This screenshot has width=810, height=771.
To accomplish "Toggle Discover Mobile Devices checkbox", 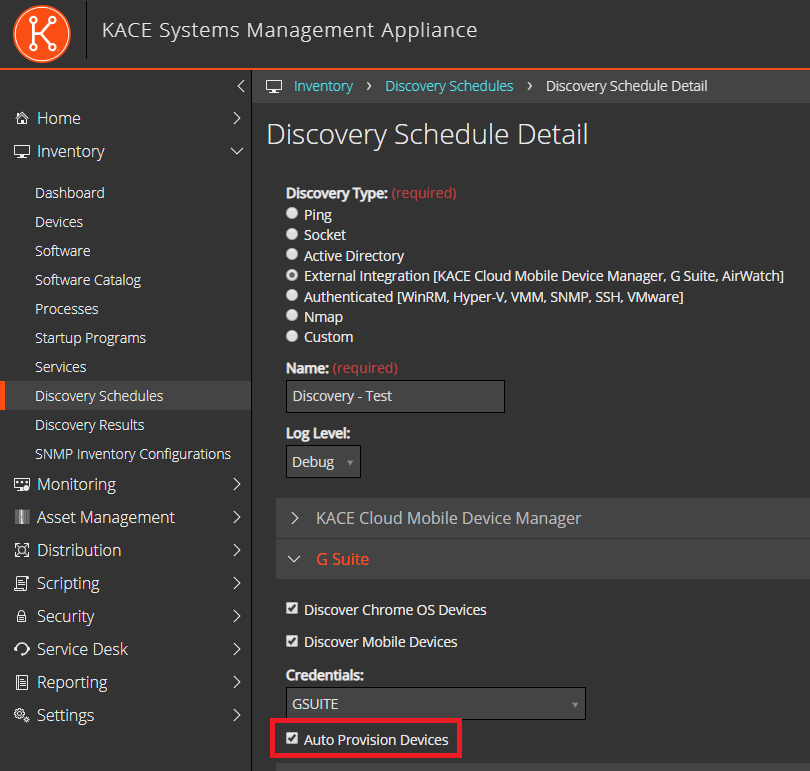I will (292, 641).
